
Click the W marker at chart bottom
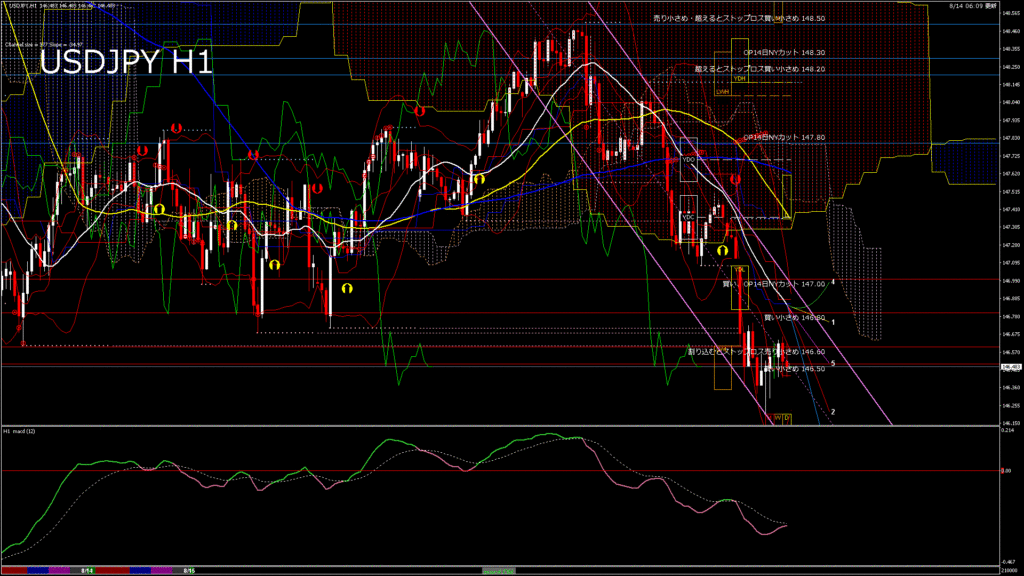click(776, 417)
